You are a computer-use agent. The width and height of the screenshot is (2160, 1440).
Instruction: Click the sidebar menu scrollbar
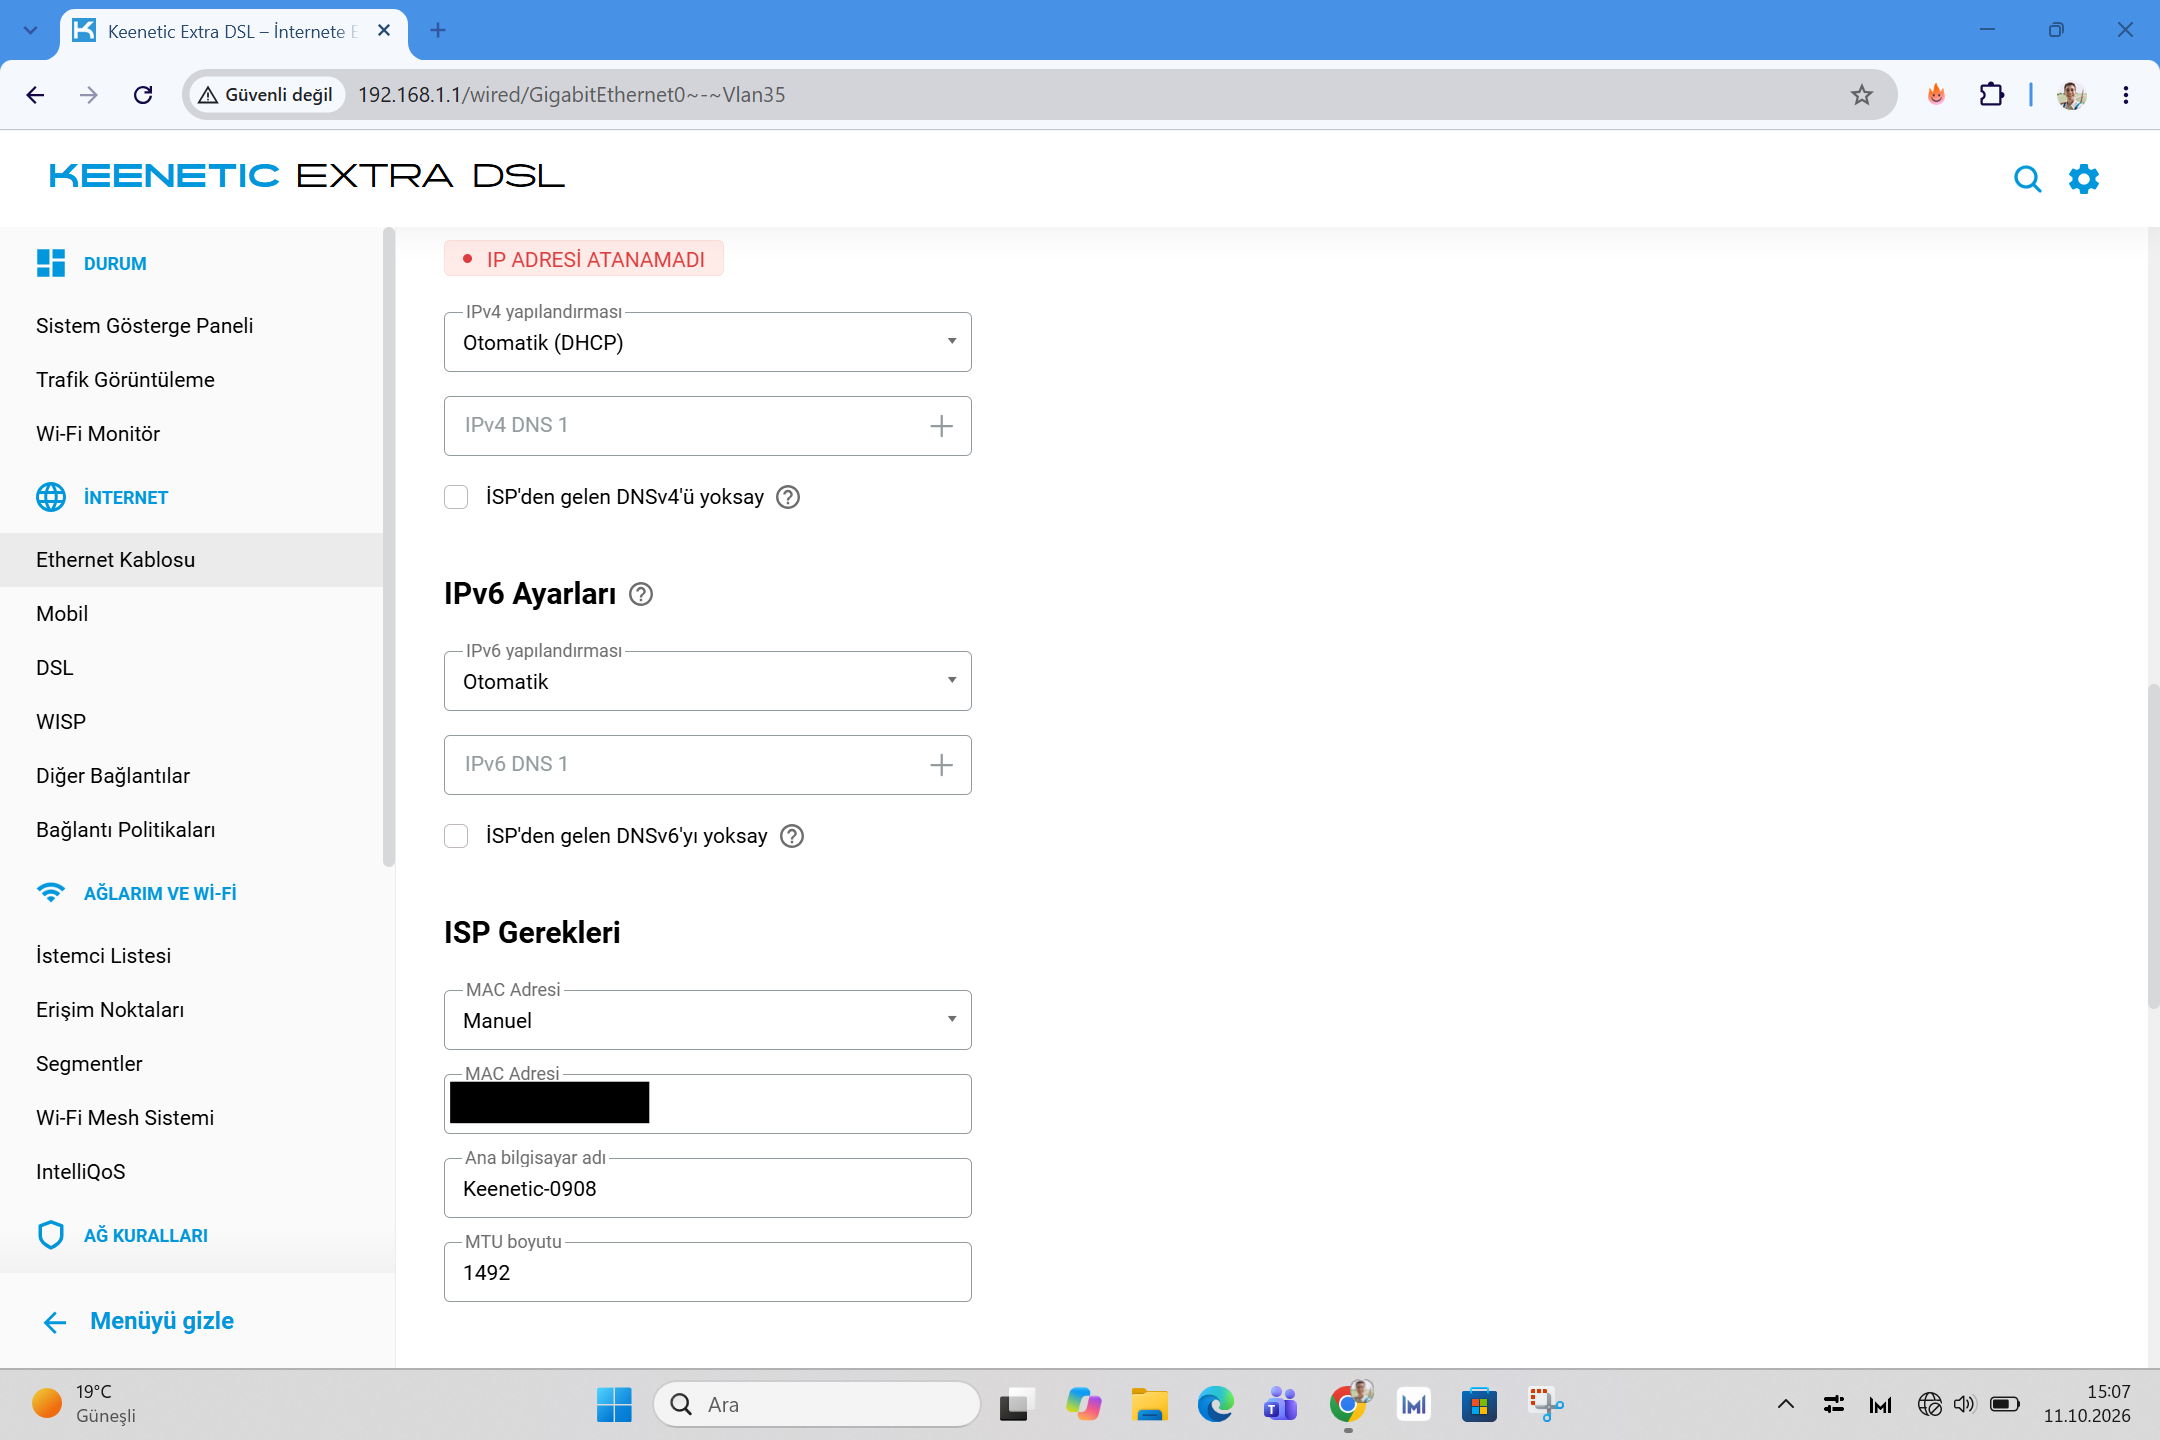tap(389, 548)
